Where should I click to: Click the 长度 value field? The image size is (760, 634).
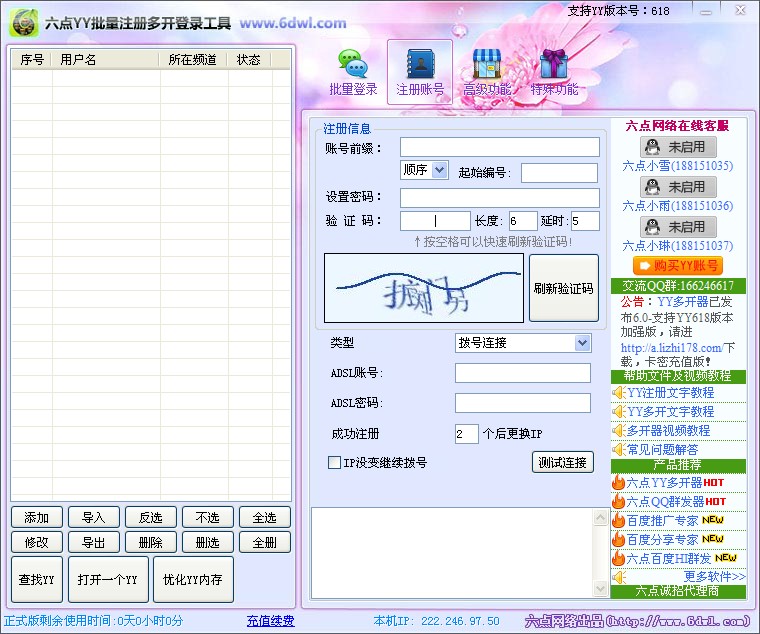(x=523, y=221)
